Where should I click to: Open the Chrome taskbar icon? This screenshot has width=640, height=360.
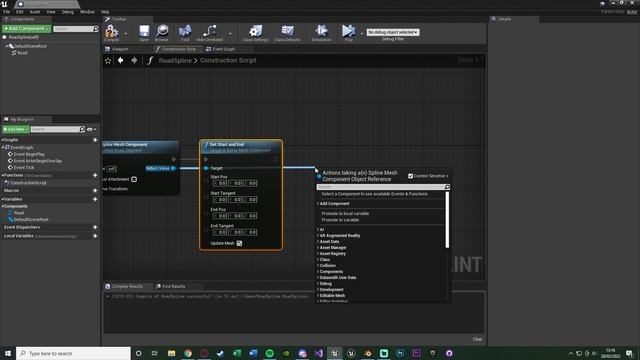pyautogui.click(x=188, y=353)
